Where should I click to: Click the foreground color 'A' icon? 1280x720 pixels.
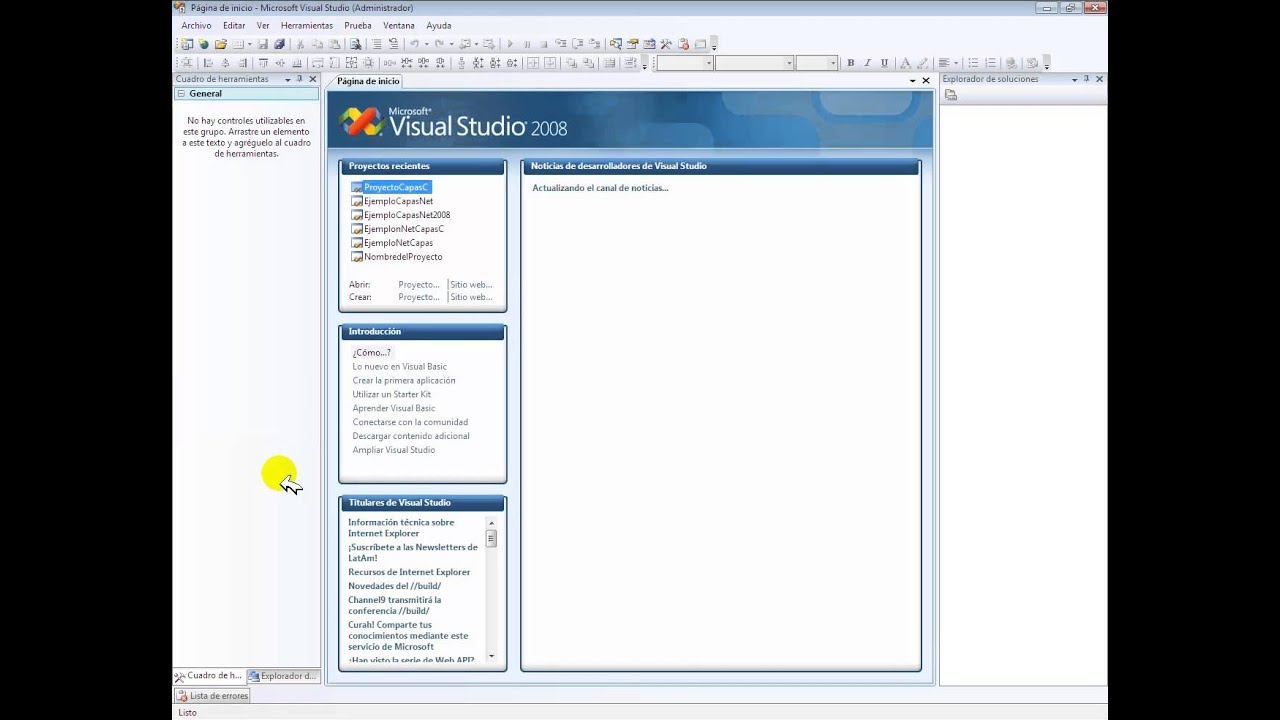click(905, 63)
